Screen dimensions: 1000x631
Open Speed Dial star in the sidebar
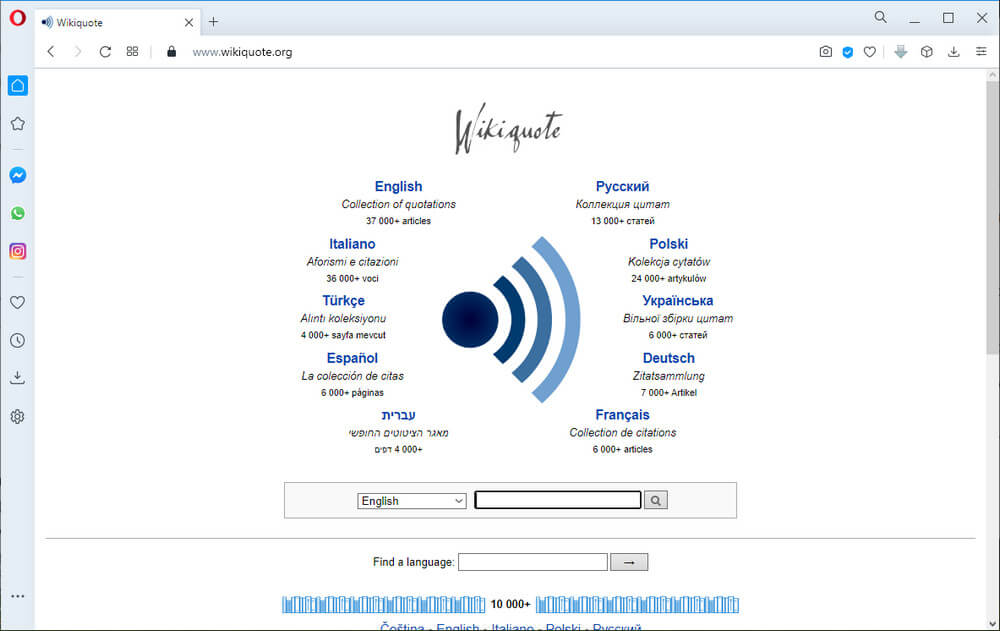pos(18,124)
